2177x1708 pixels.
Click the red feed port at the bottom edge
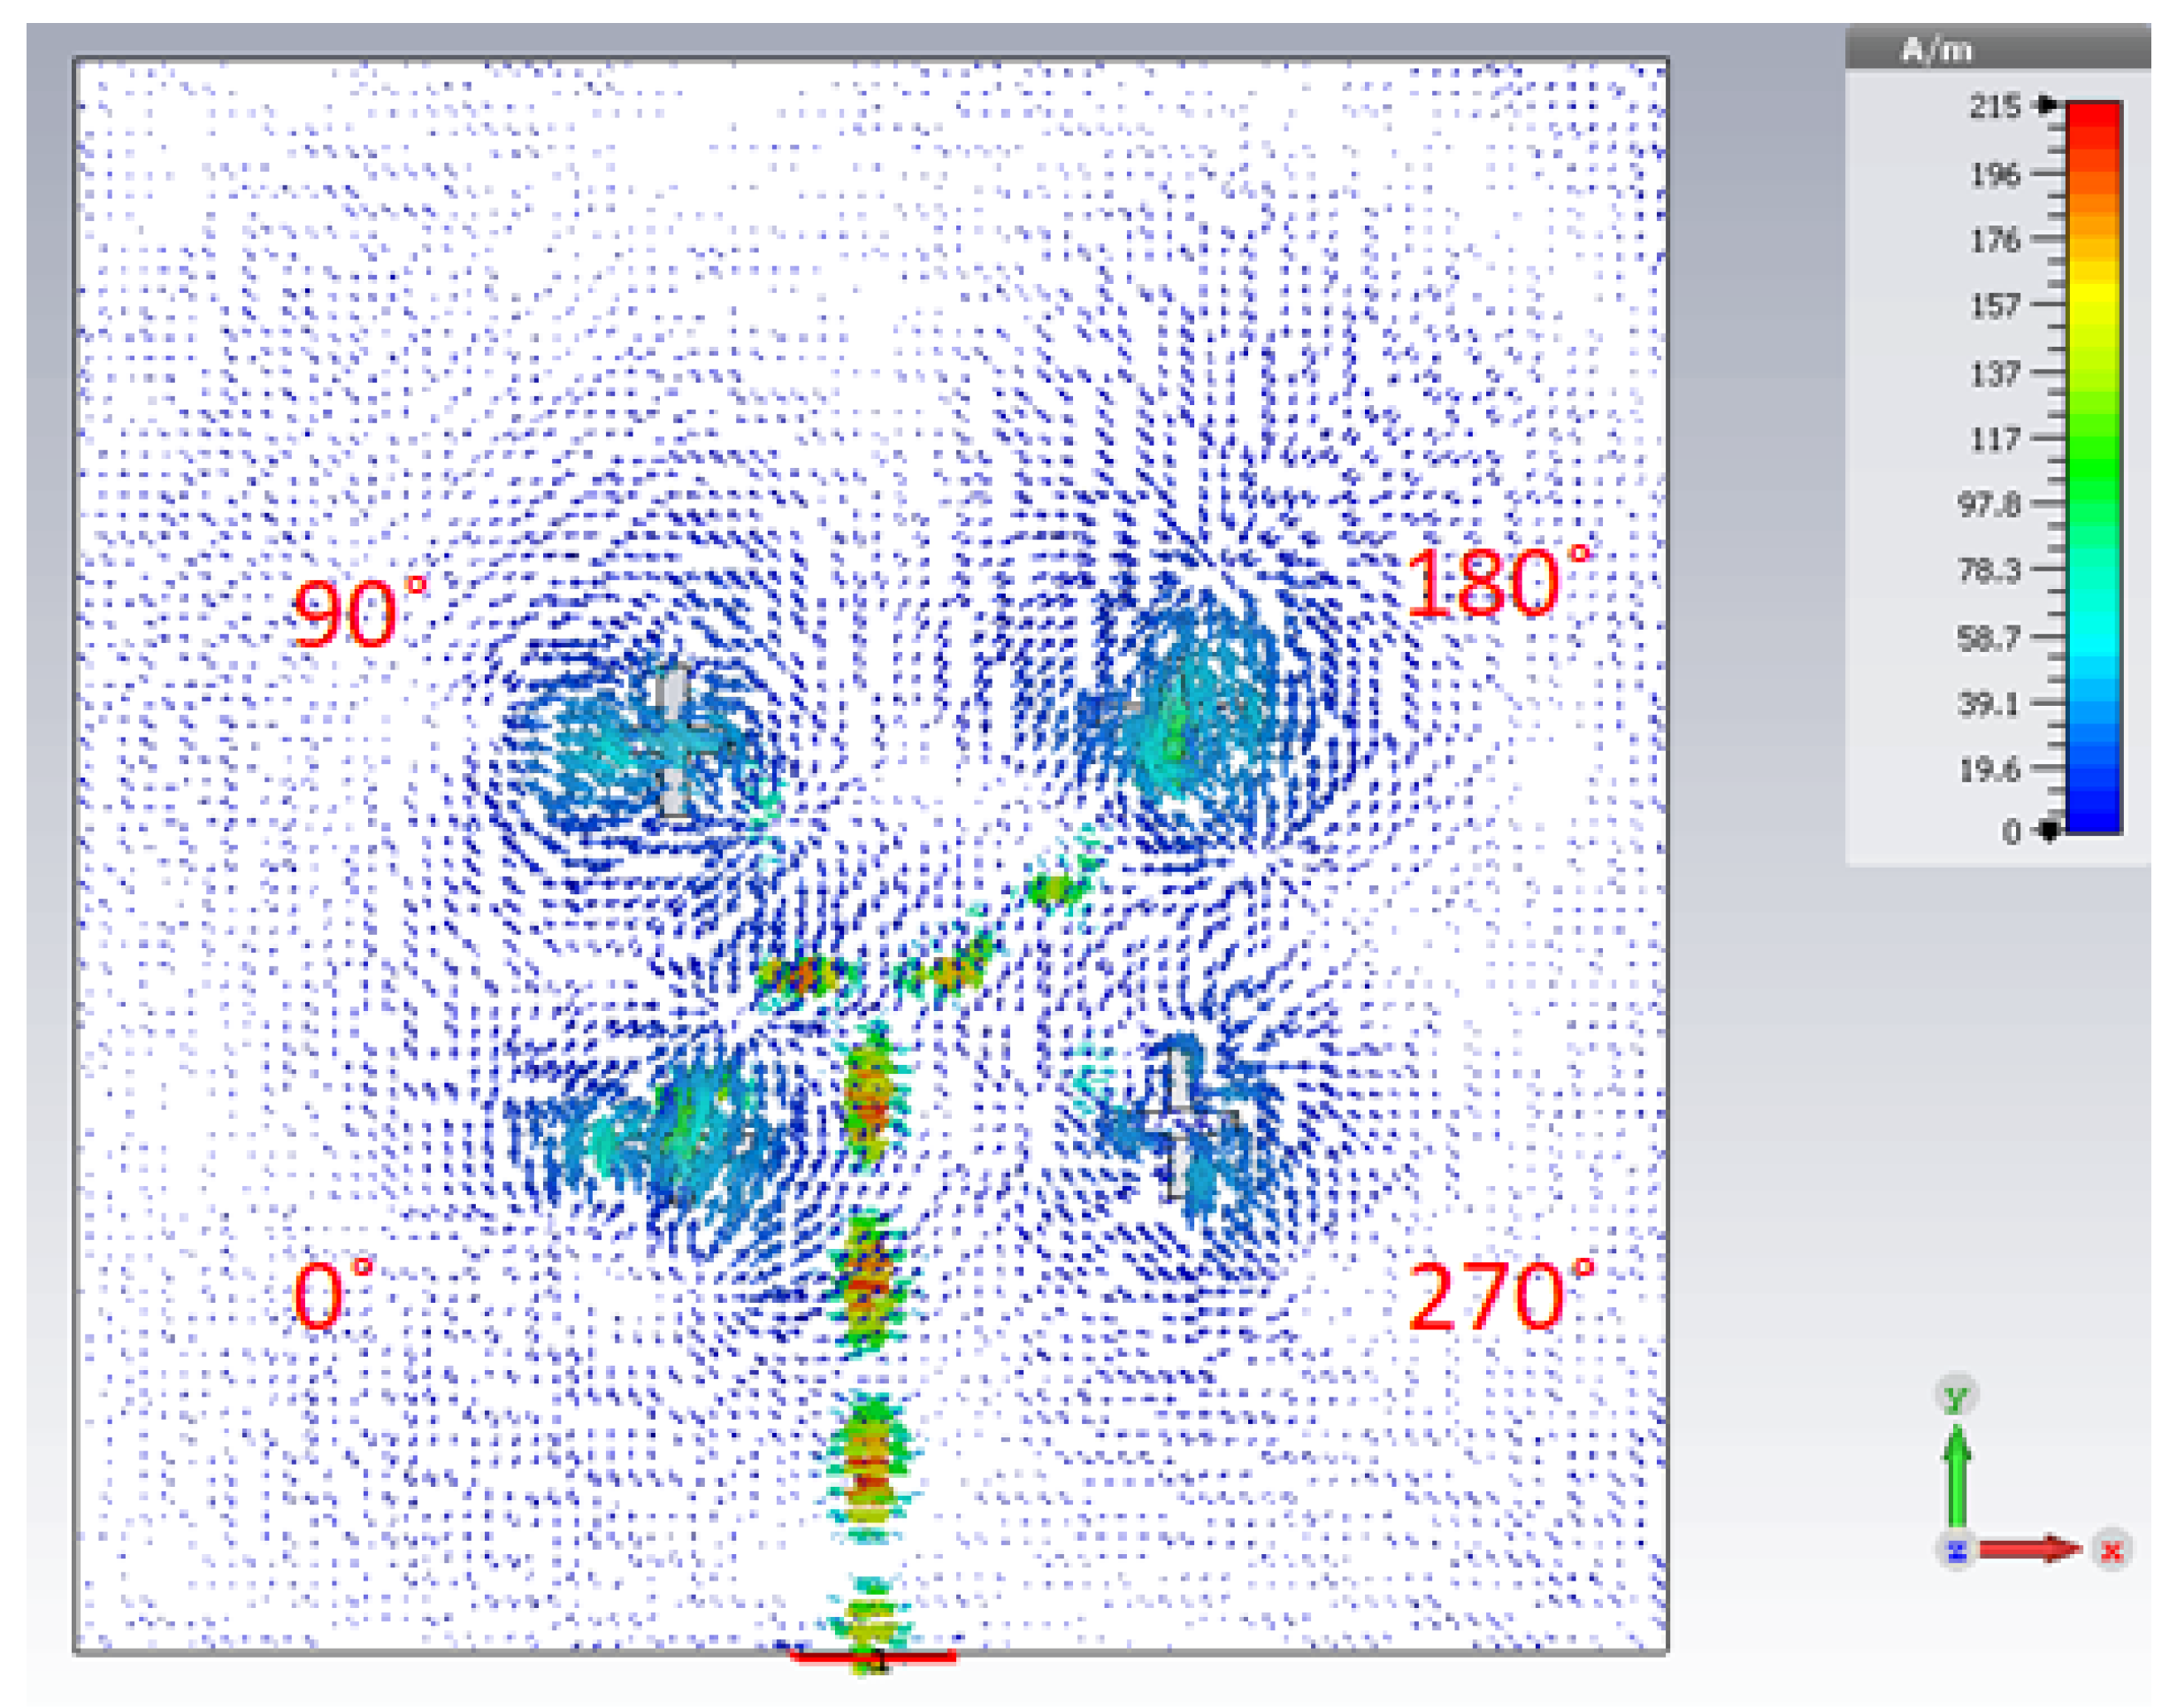[x=872, y=1658]
